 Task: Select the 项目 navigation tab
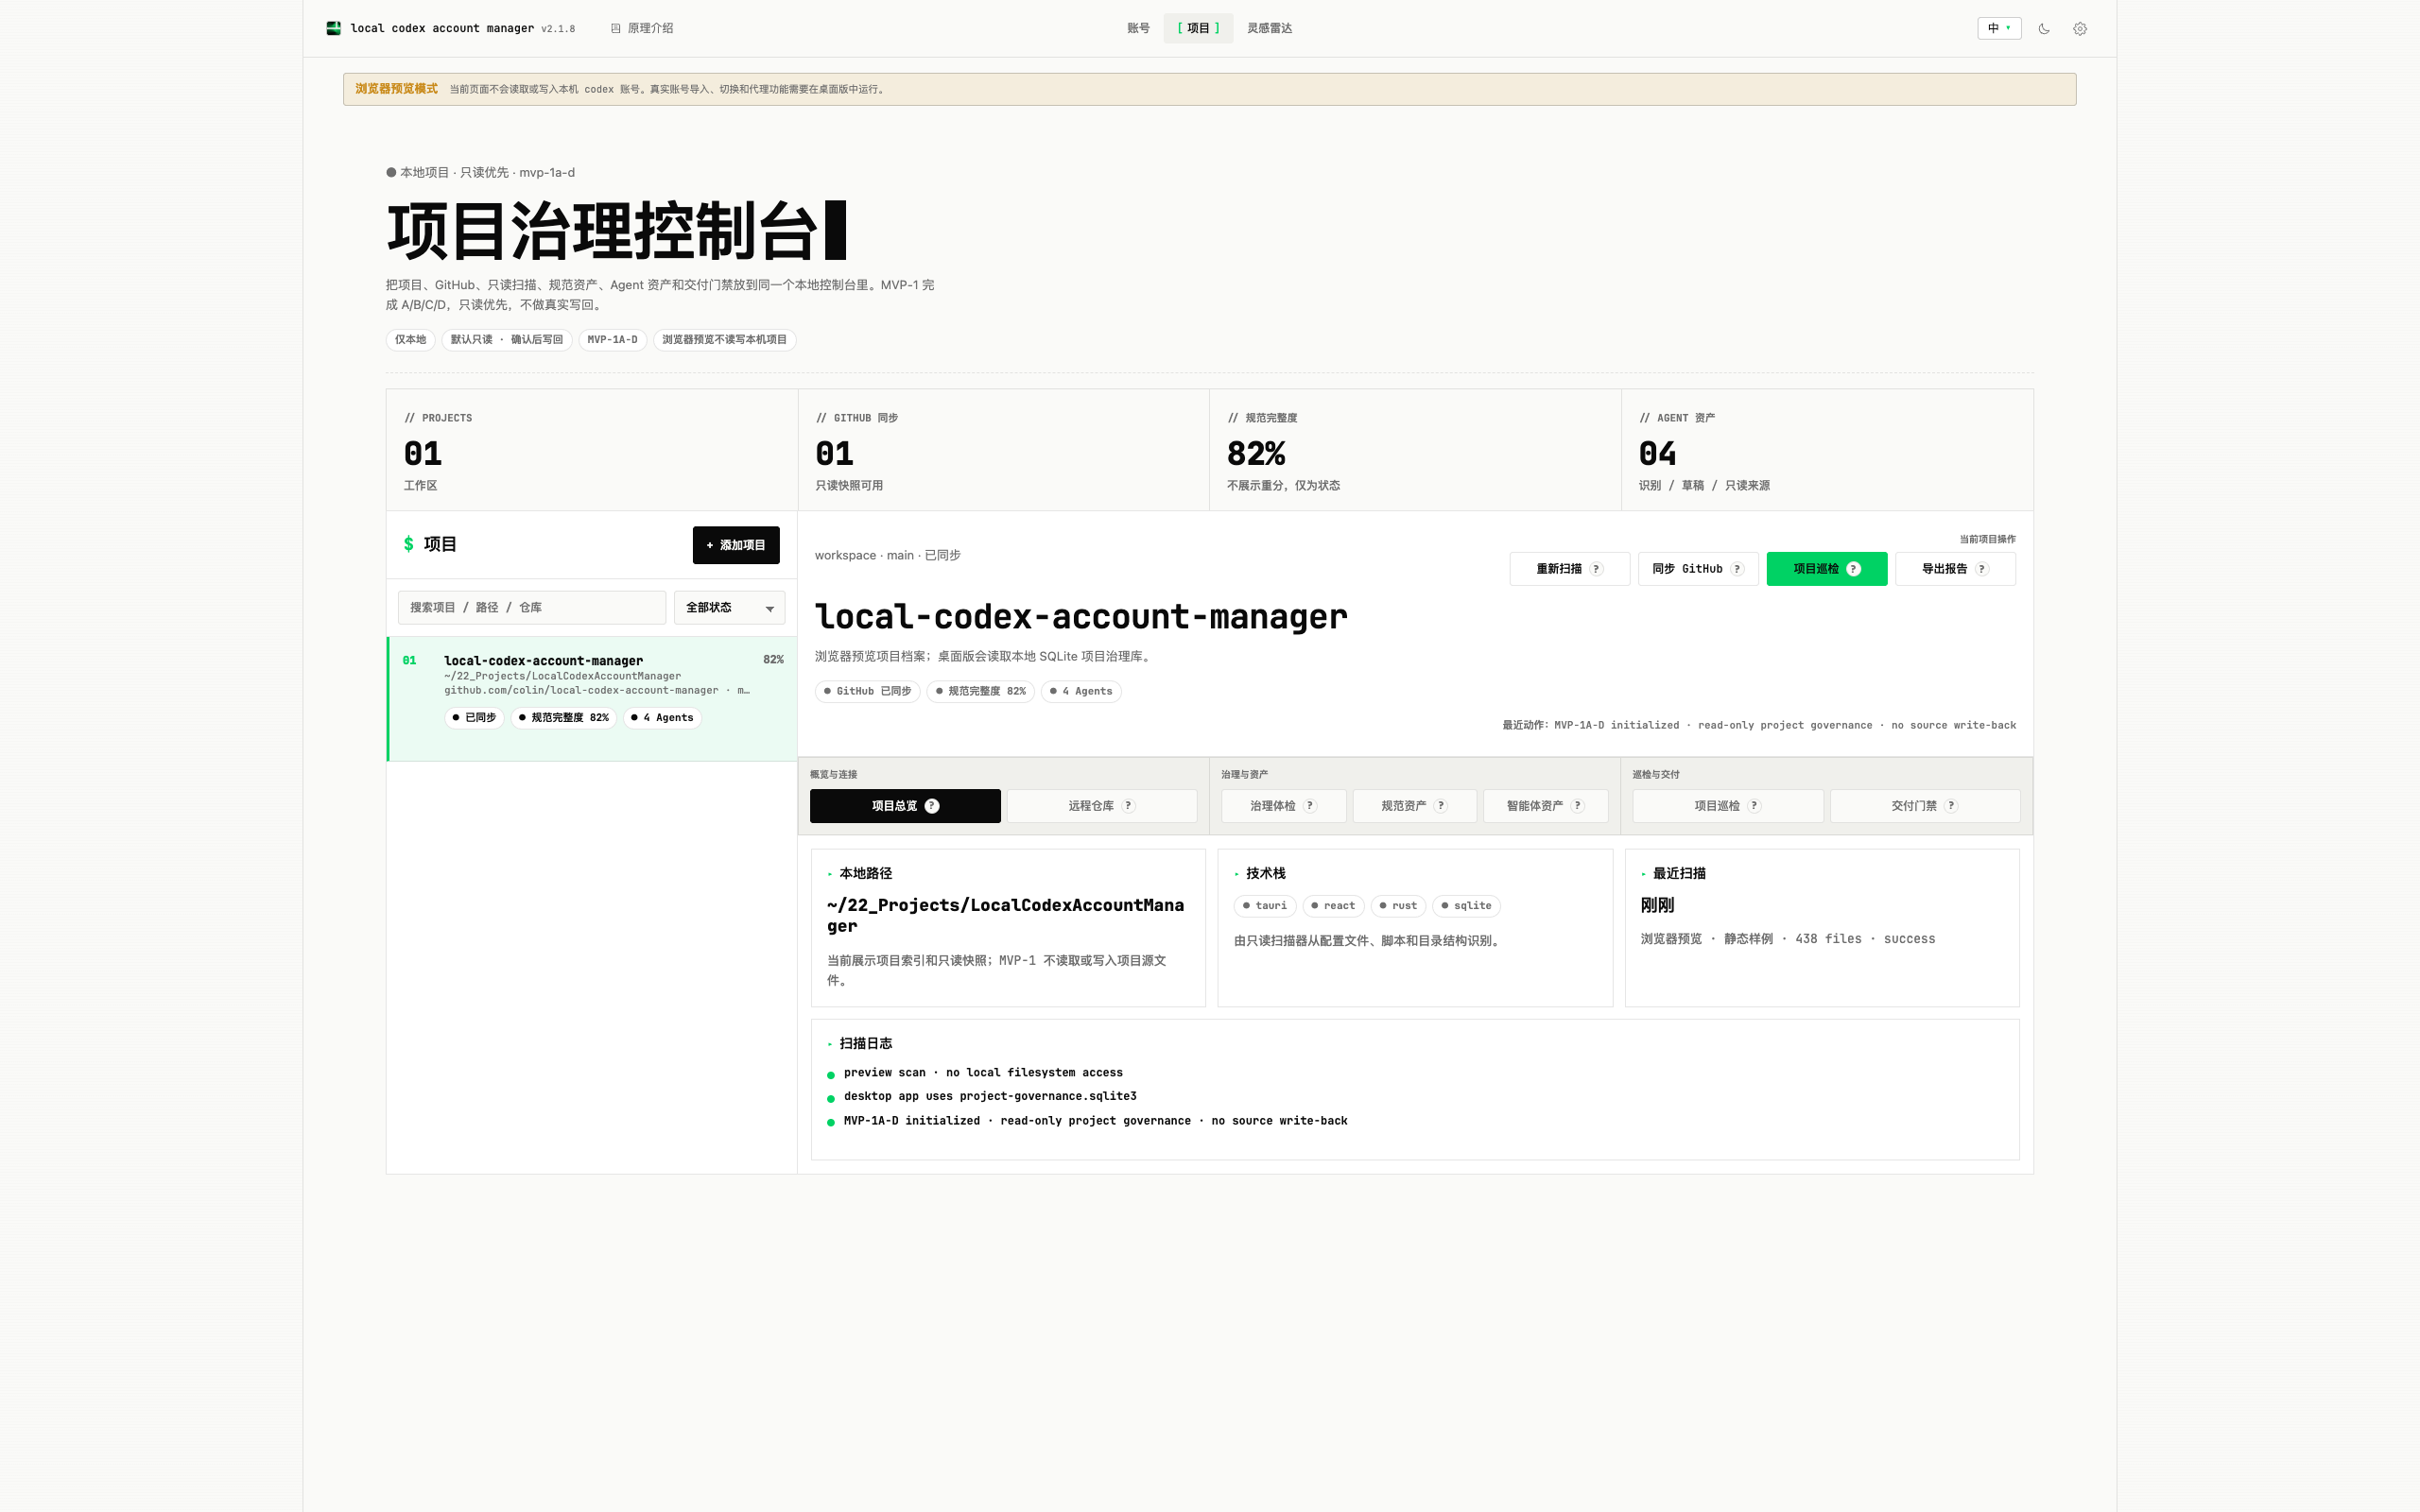click(1198, 28)
